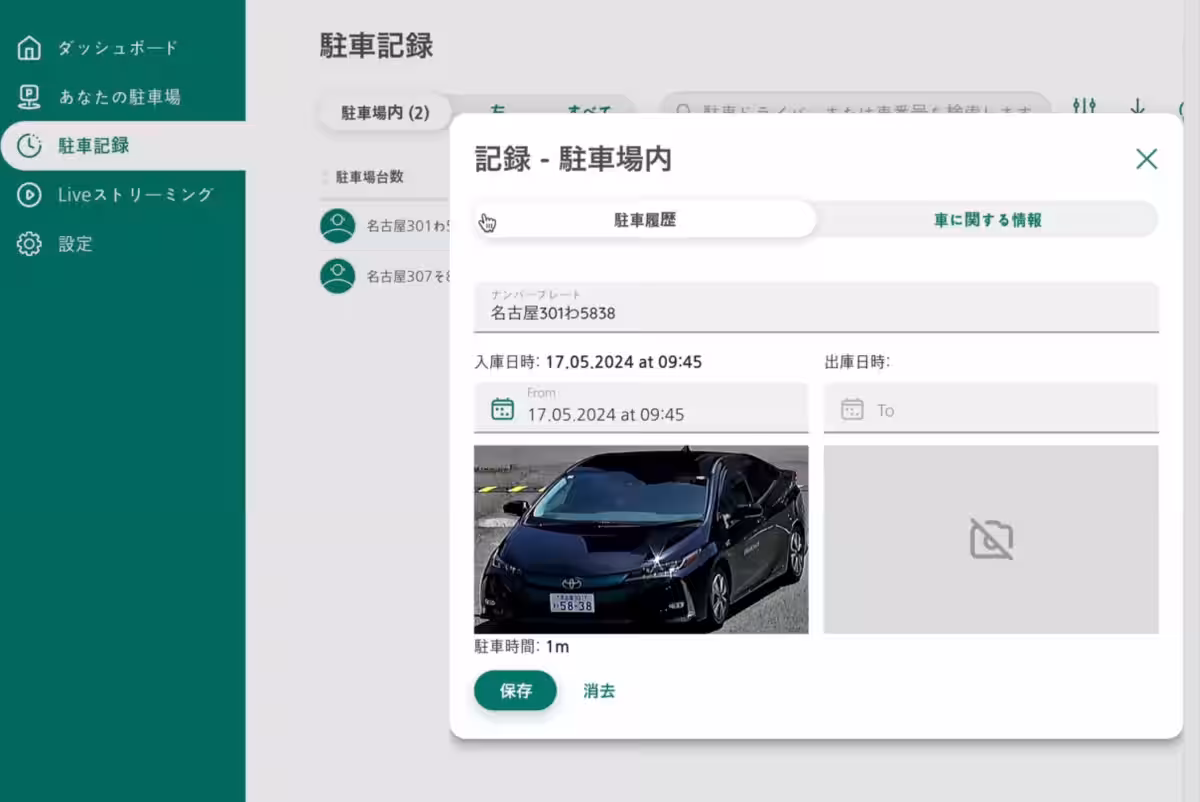Select the driver avatar next to 名古屋301わ

(340, 225)
